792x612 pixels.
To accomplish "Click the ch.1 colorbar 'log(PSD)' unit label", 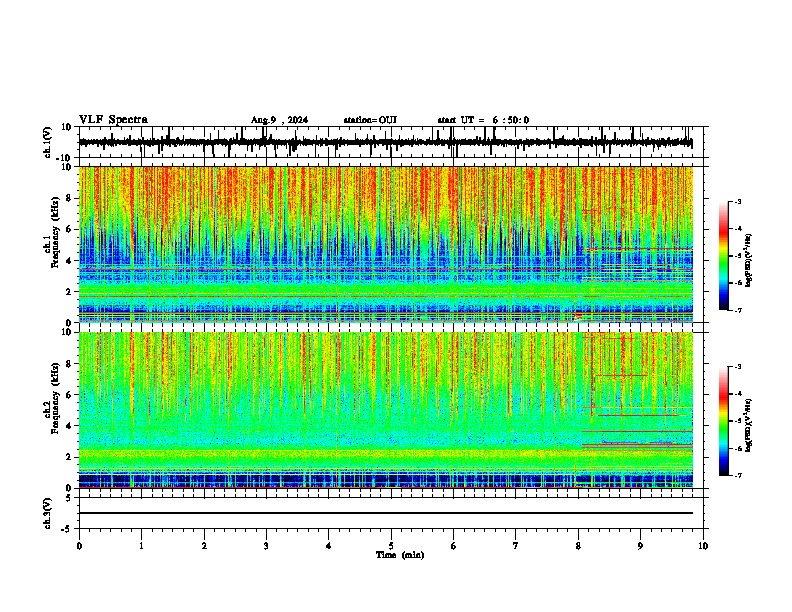I will tap(749, 261).
